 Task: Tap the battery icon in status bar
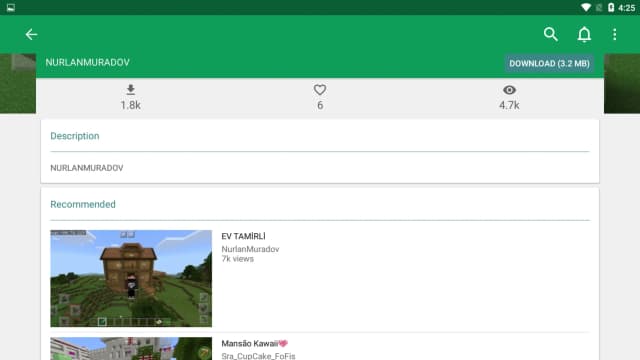click(611, 7)
